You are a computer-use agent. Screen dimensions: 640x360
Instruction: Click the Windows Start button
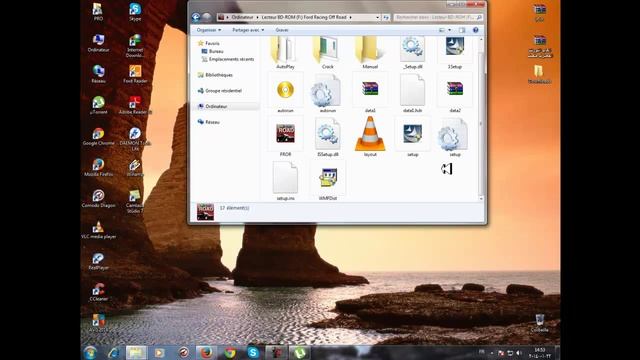[90, 352]
